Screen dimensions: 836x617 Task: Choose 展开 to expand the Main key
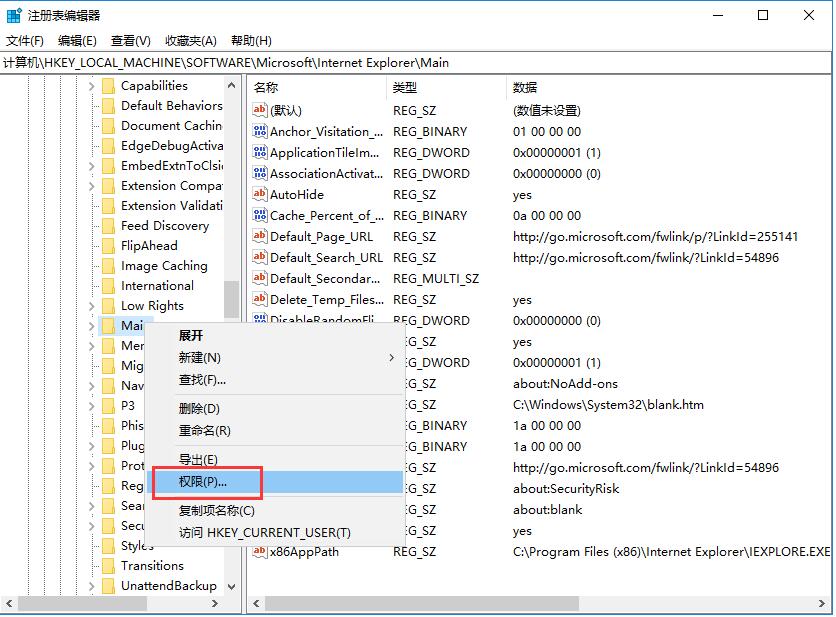point(193,336)
